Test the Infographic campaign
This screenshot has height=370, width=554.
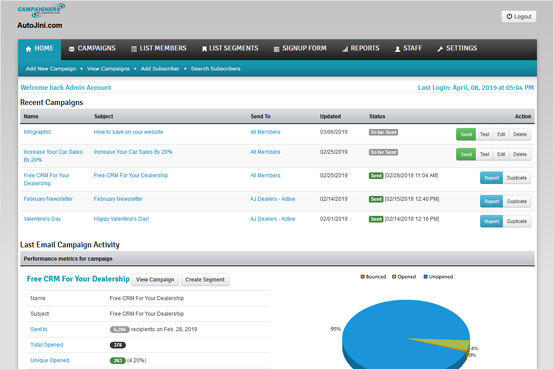[484, 134]
